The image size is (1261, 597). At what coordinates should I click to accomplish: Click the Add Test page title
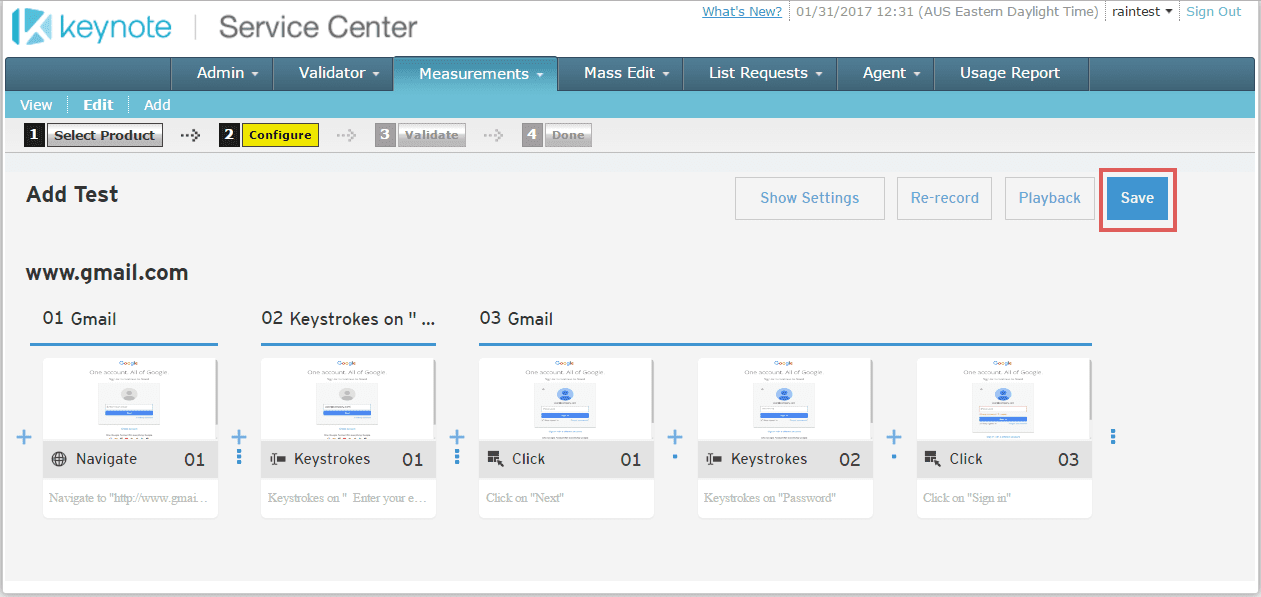click(72, 194)
